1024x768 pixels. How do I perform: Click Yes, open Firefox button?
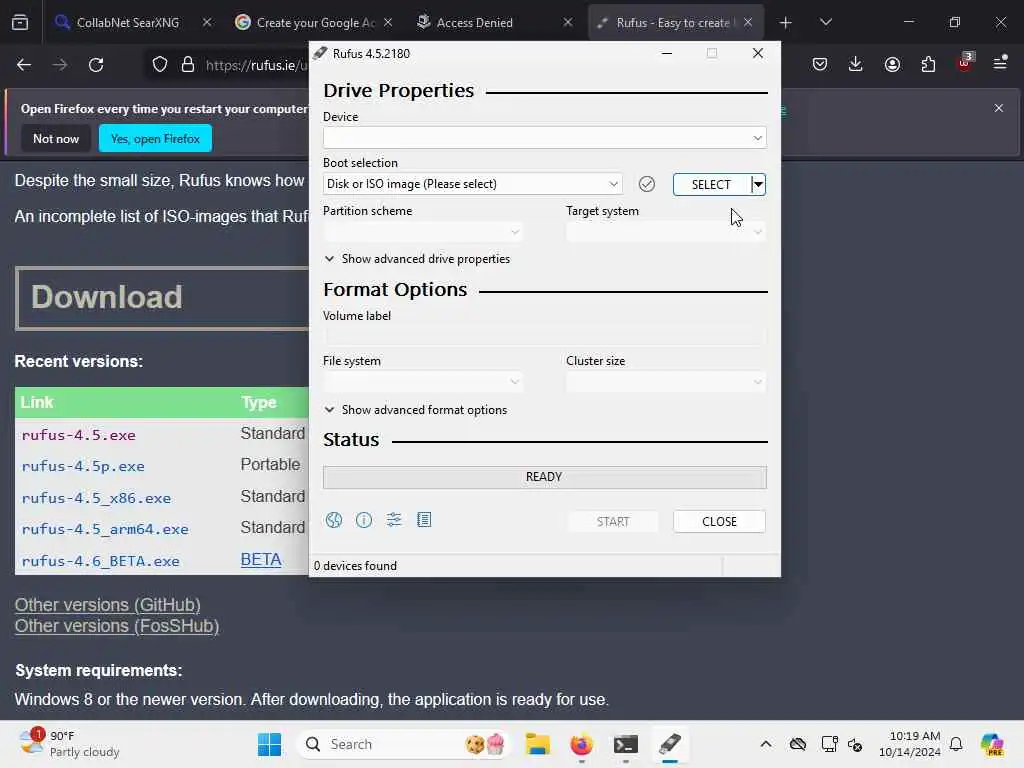155,138
